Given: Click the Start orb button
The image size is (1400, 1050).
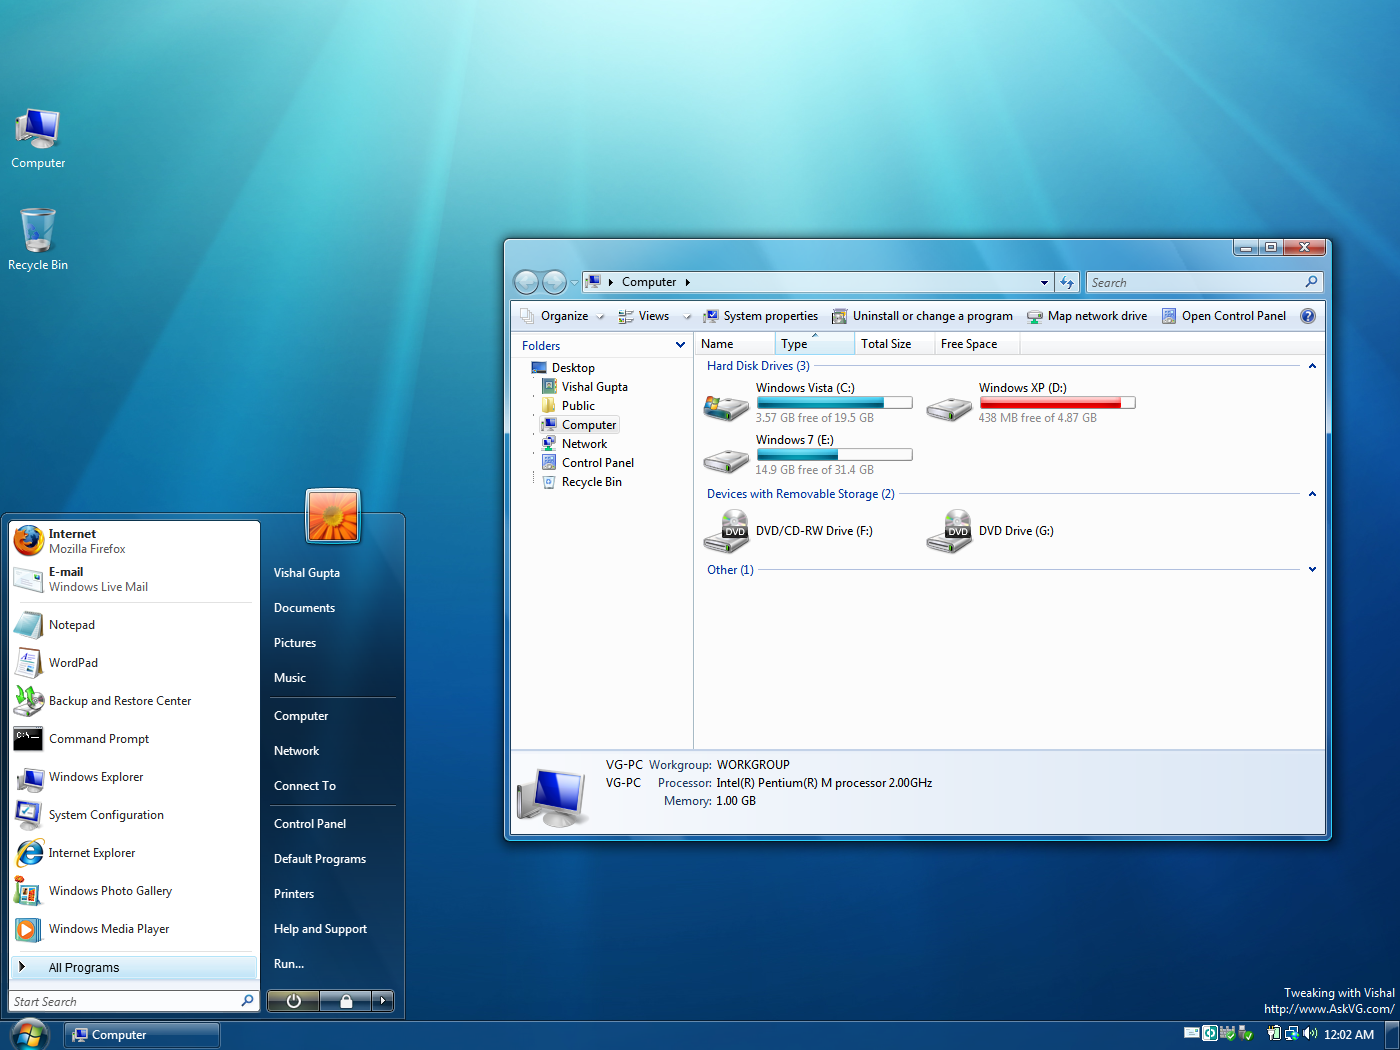Looking at the screenshot, I should (29, 1034).
